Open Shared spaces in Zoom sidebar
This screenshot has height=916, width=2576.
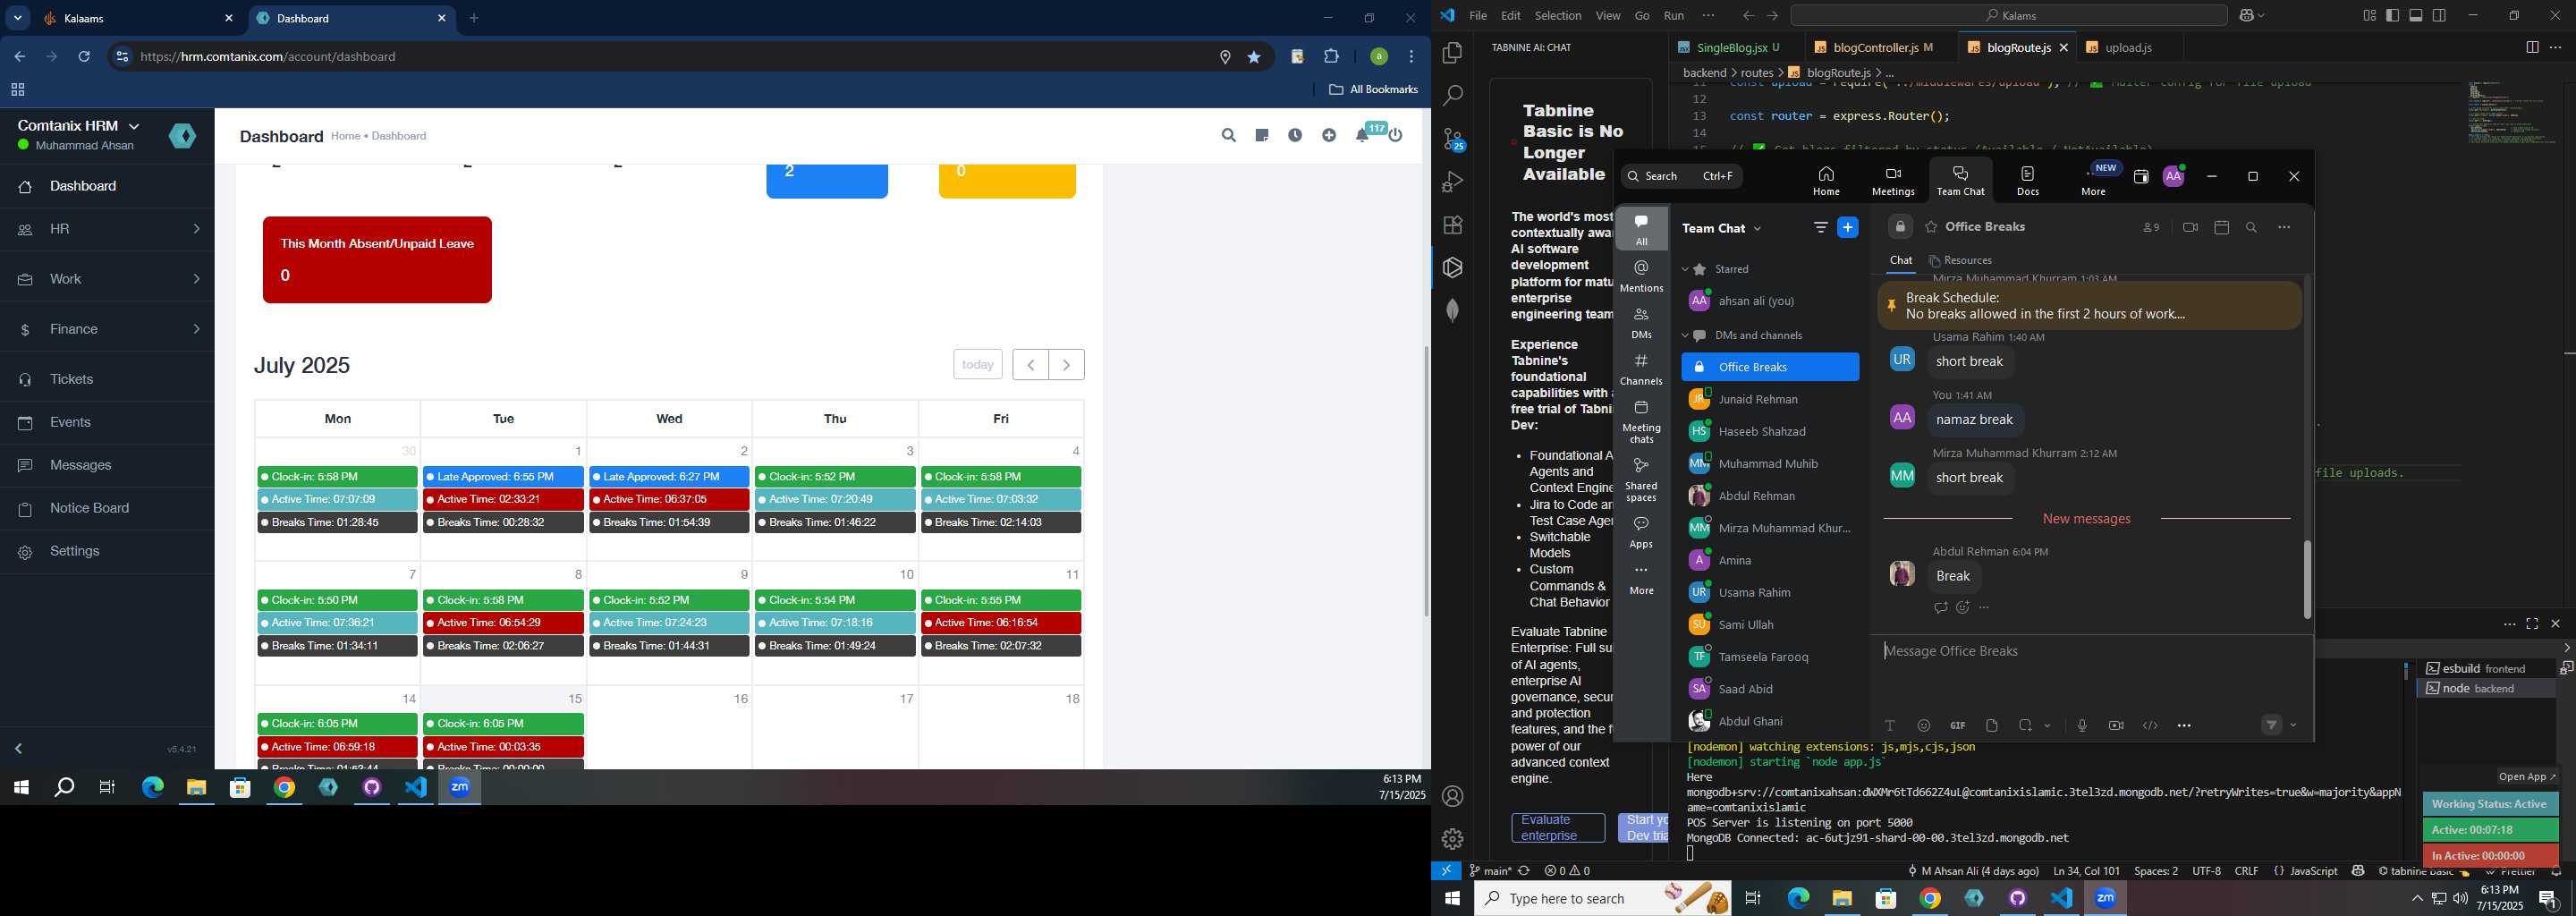[x=1641, y=480]
